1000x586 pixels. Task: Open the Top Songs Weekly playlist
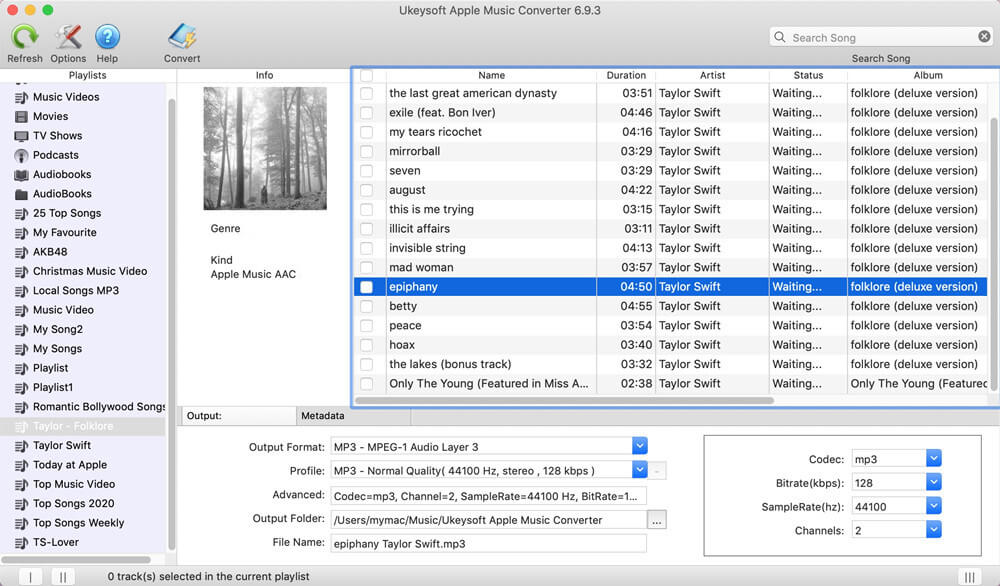click(78, 523)
